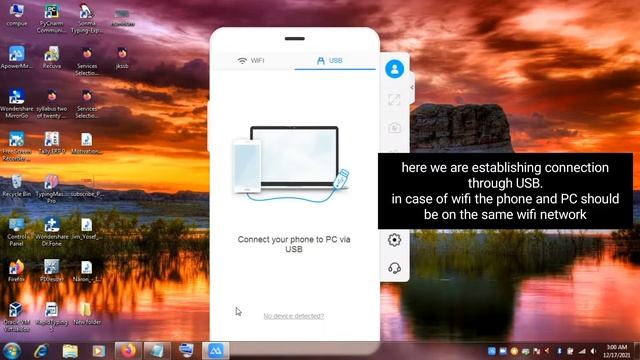Select the USB connection tab
This screenshot has height=360, width=640.
330,61
